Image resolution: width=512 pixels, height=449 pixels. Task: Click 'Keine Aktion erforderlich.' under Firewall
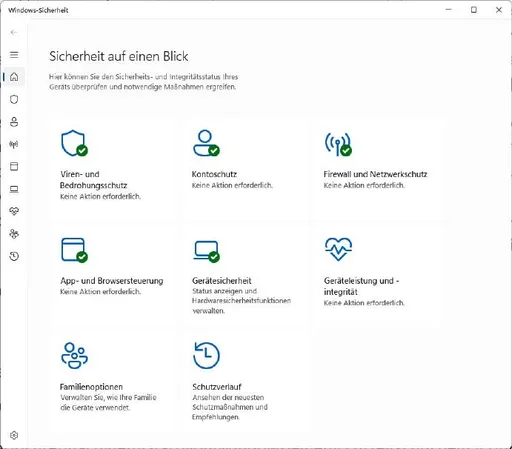(x=364, y=185)
